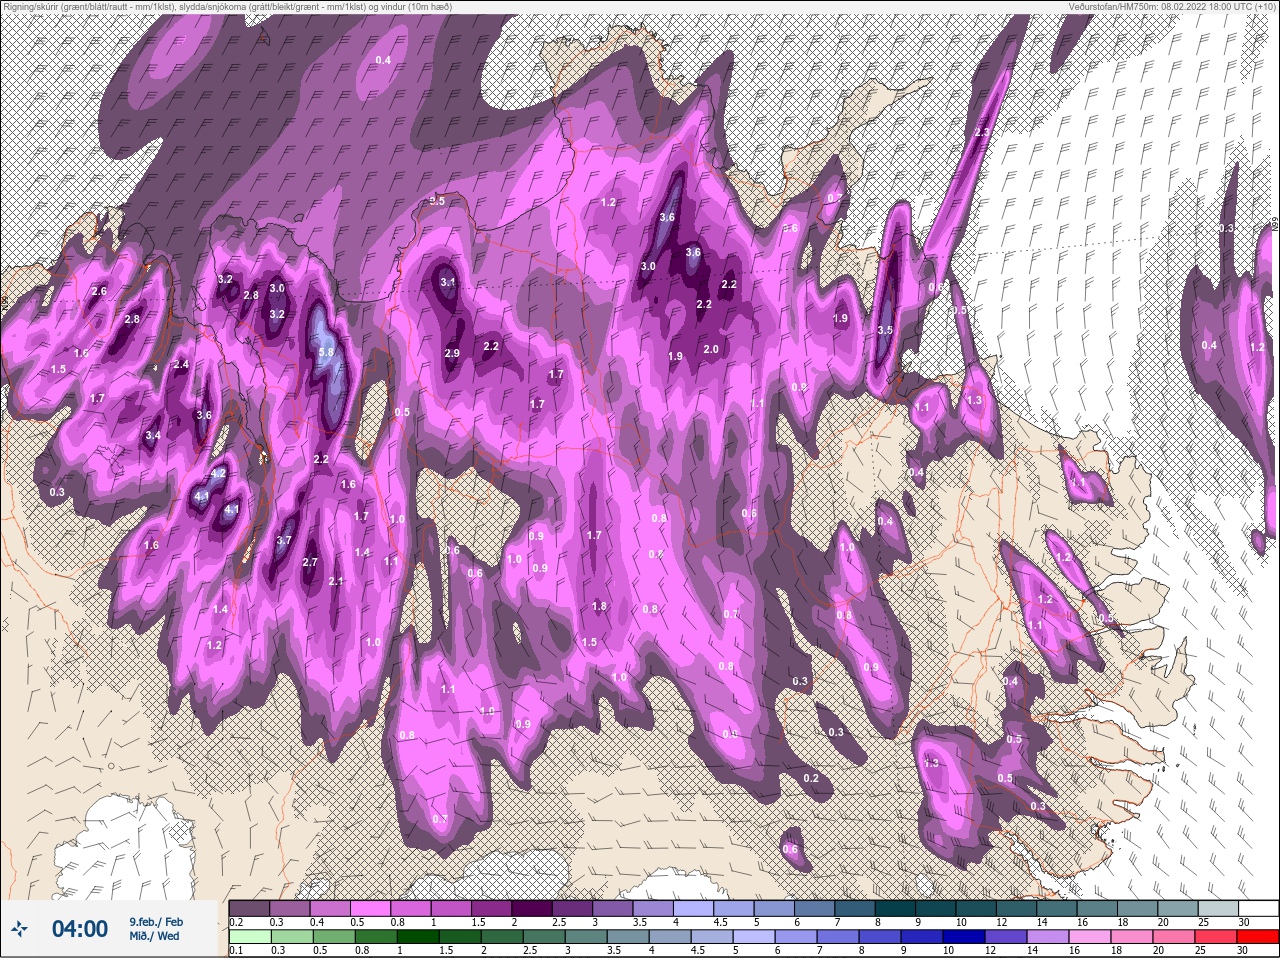Click the red swatch labeled 30 in lower legend
This screenshot has height=958, width=1280.
point(1257,936)
